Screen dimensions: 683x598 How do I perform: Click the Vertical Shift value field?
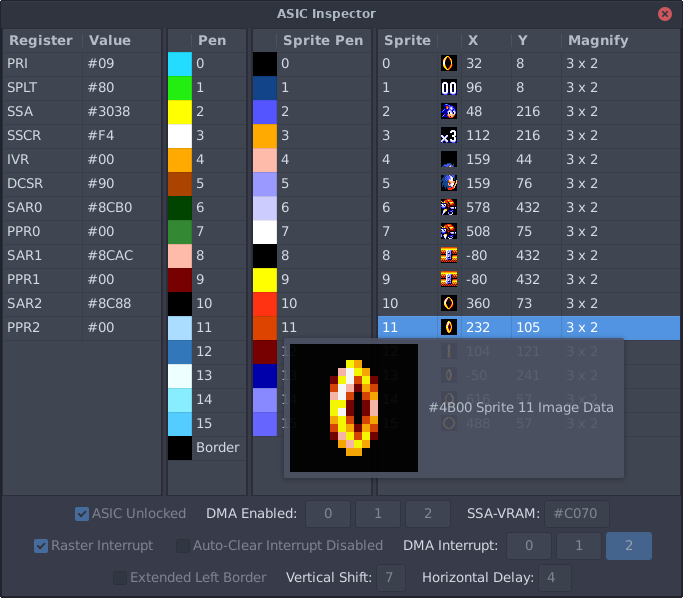(391, 578)
